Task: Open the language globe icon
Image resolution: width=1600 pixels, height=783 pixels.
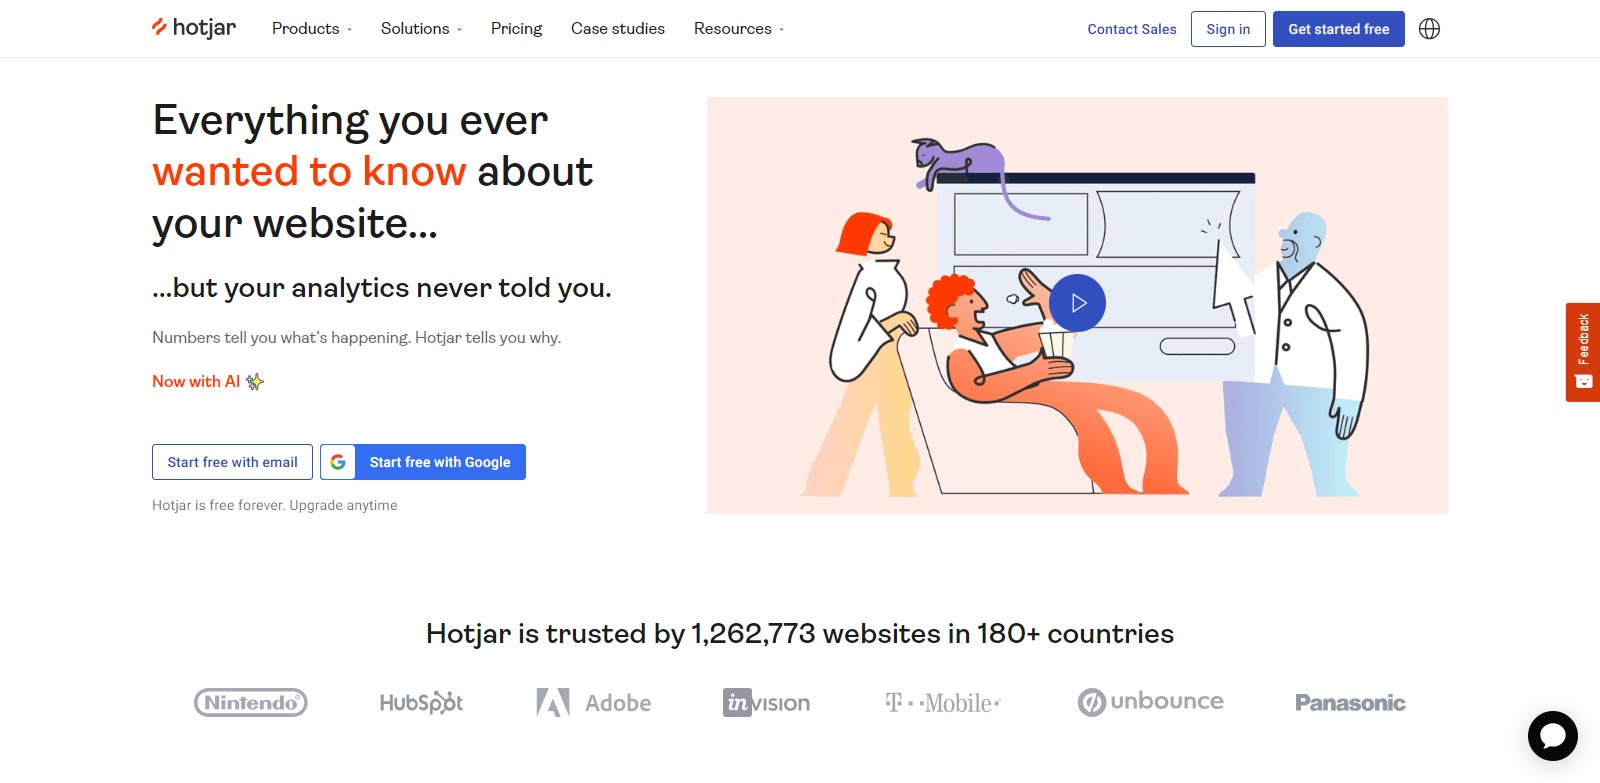Action: click(1430, 29)
